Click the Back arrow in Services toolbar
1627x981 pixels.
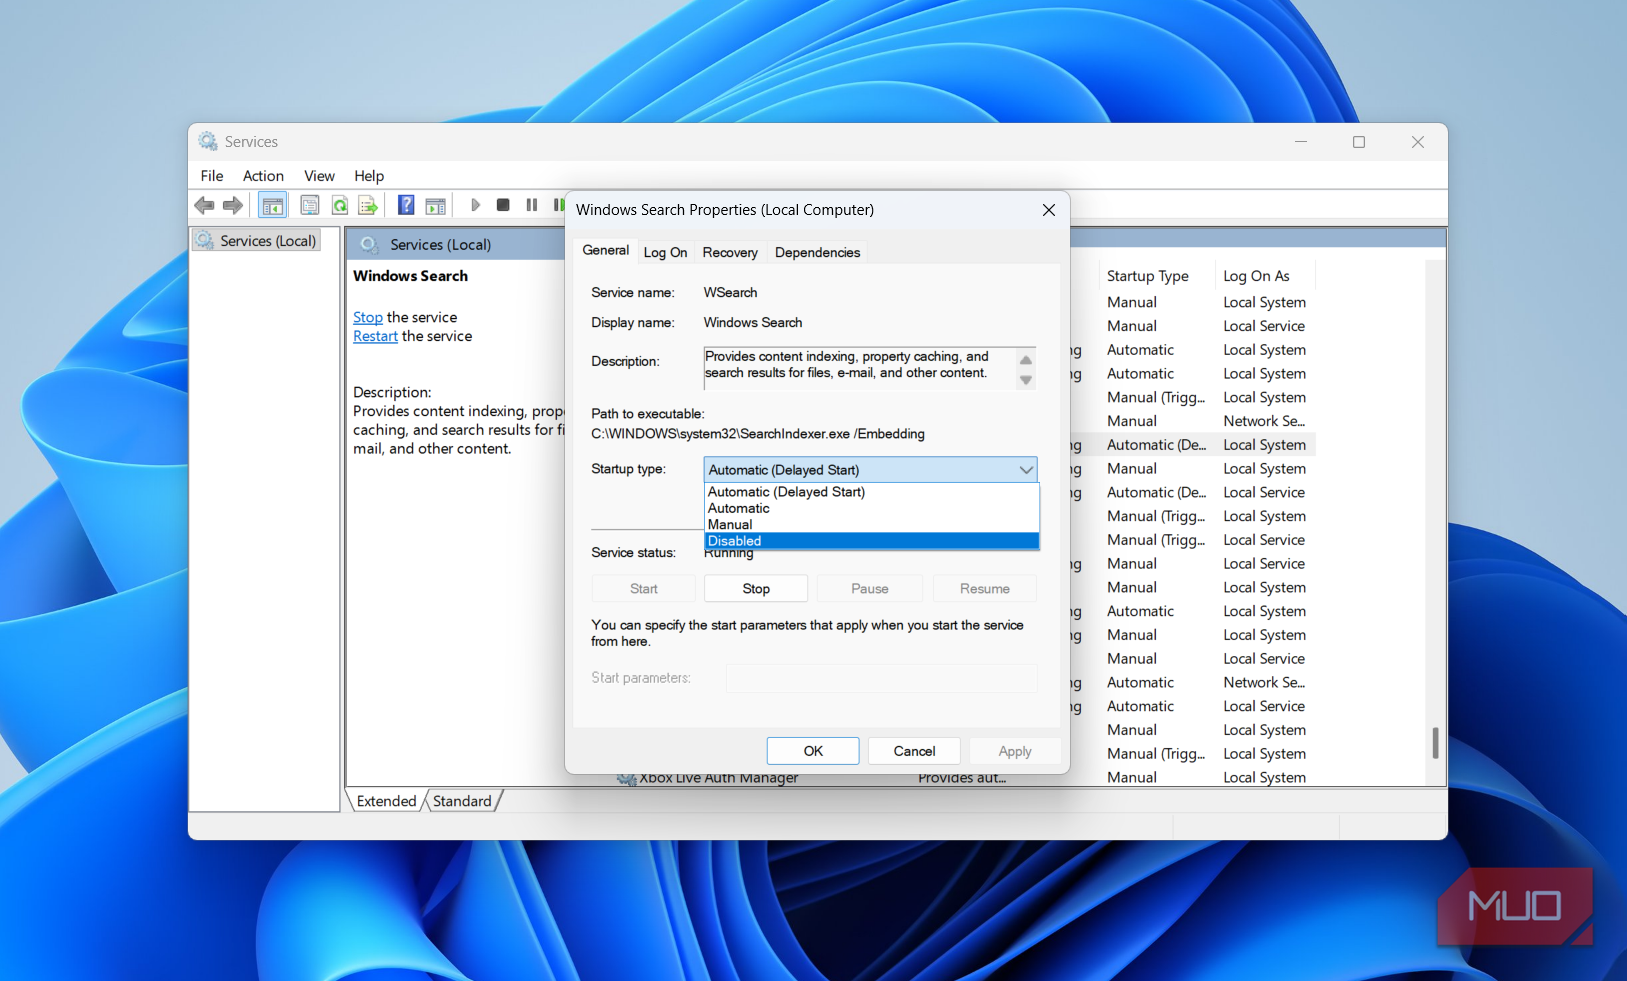point(204,205)
